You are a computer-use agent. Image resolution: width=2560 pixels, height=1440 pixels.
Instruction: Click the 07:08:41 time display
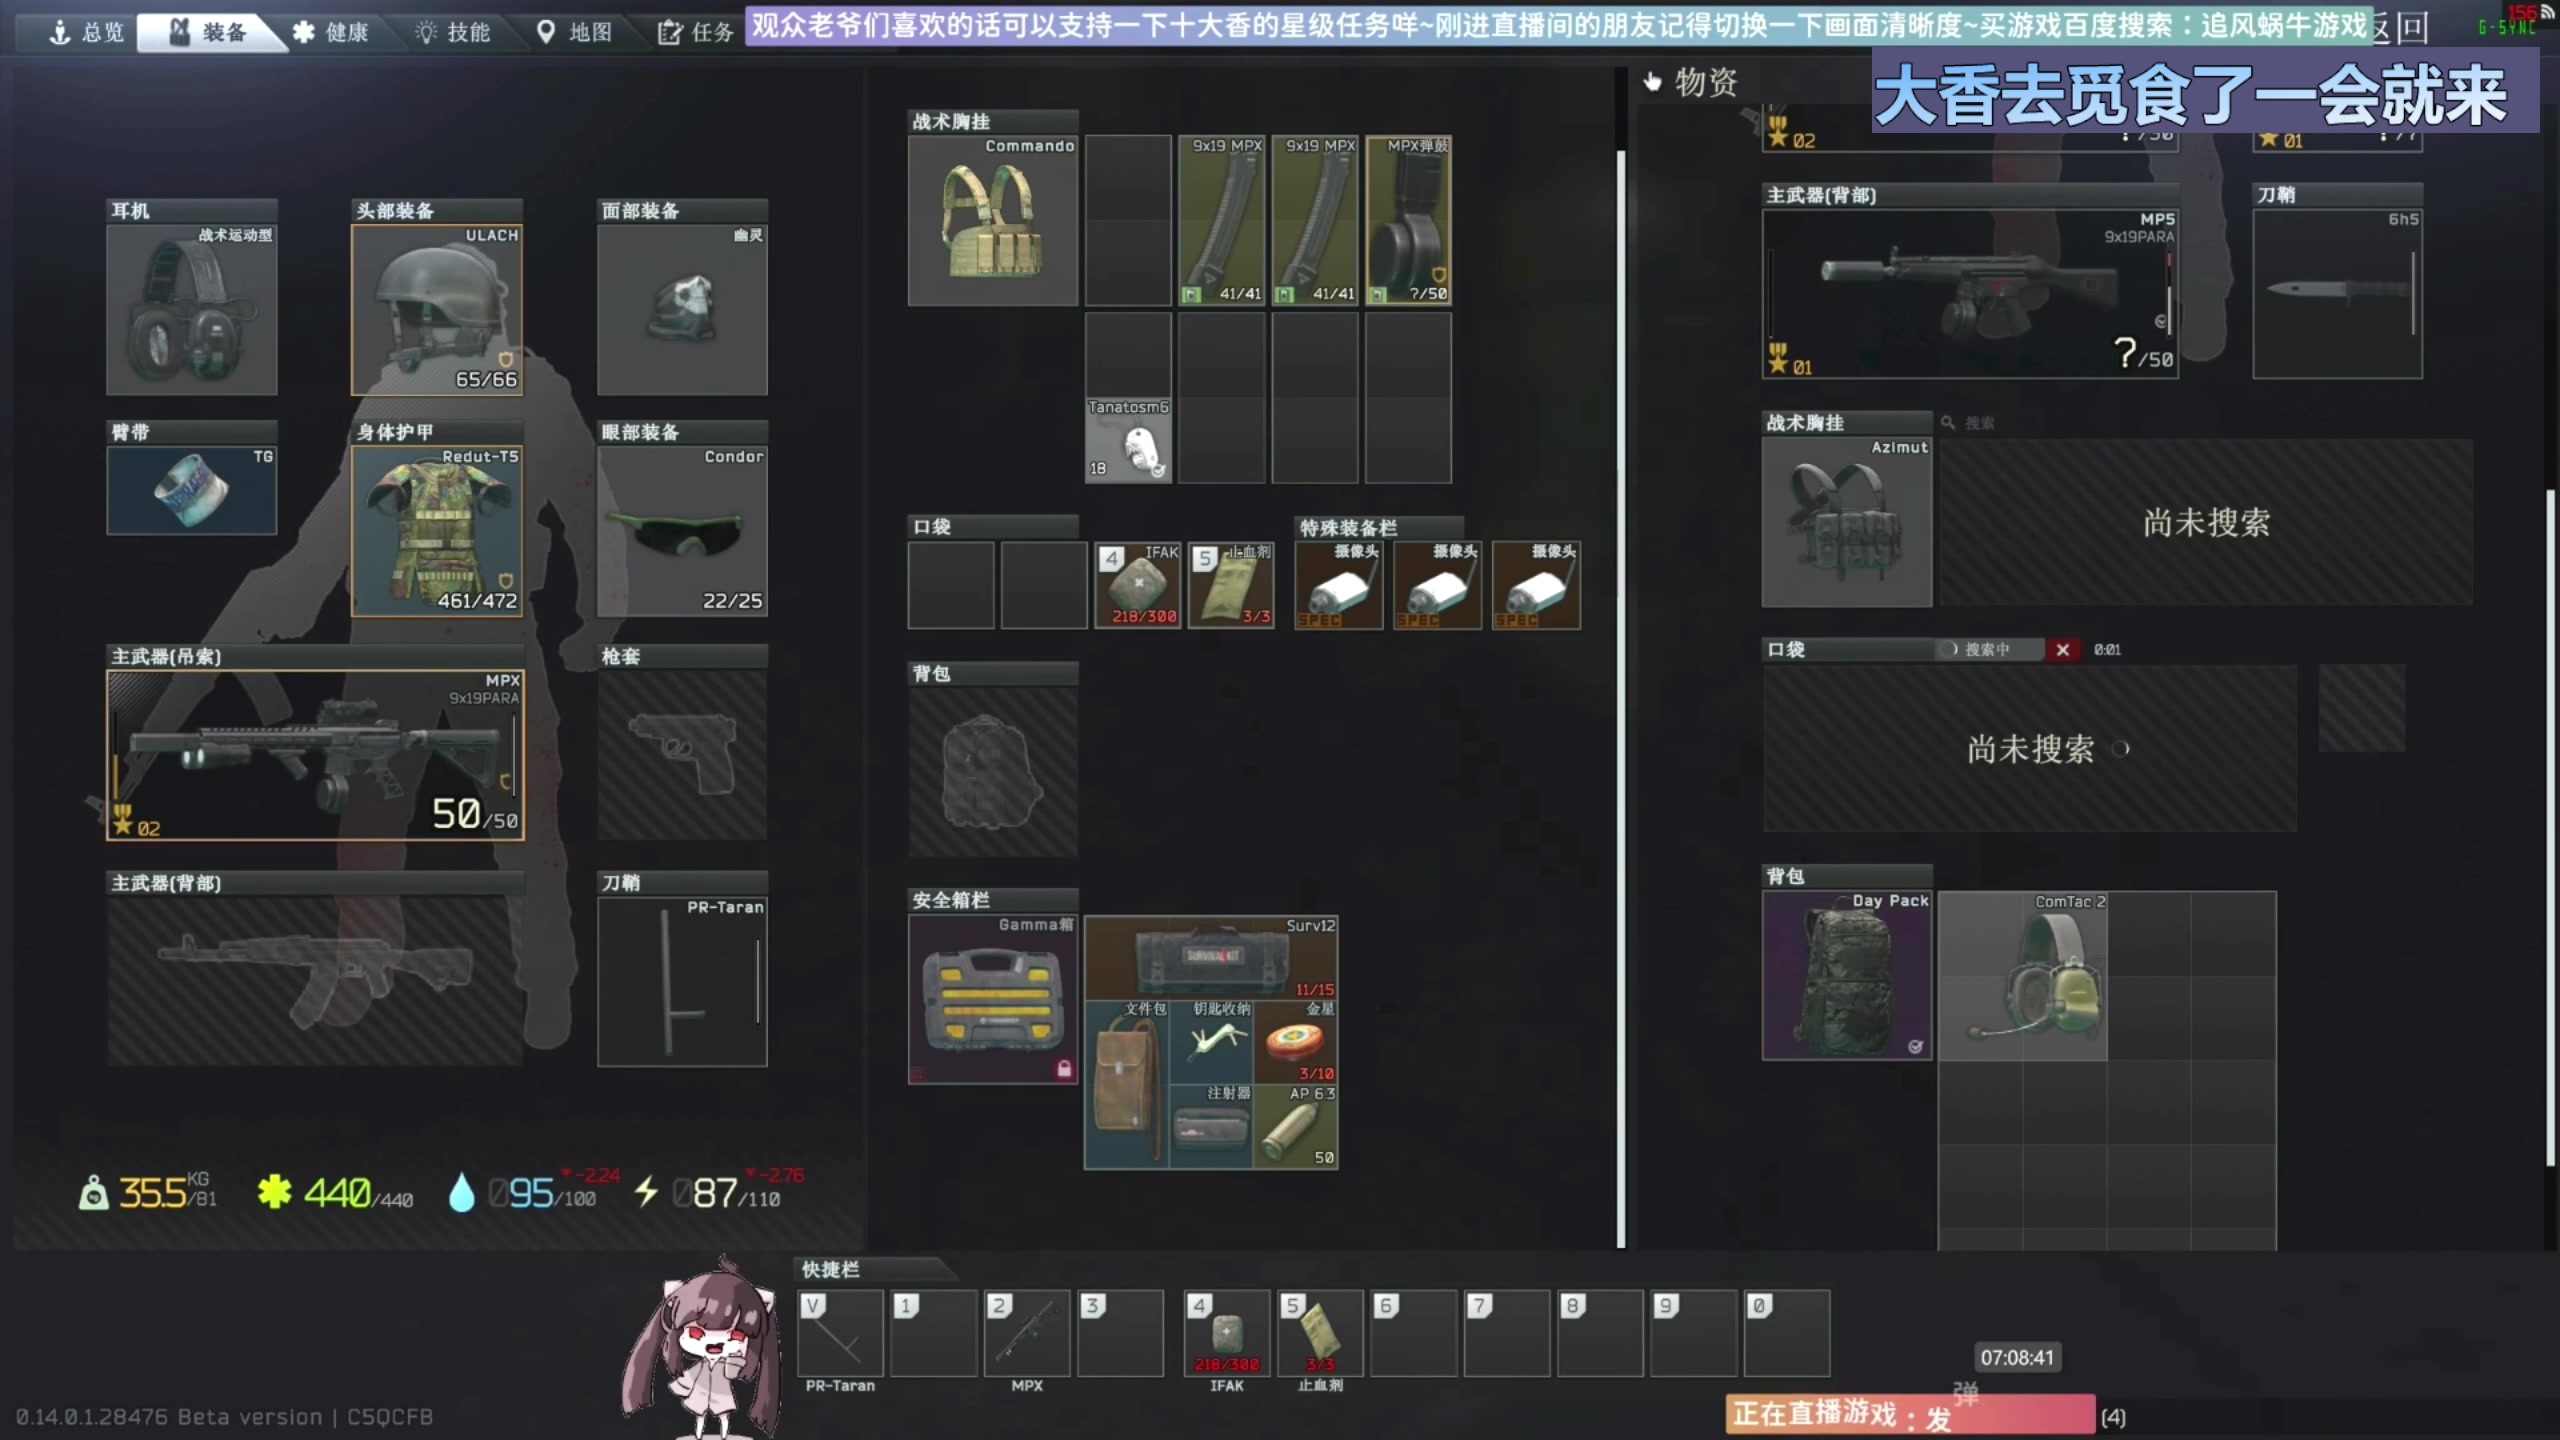(x=2017, y=1357)
